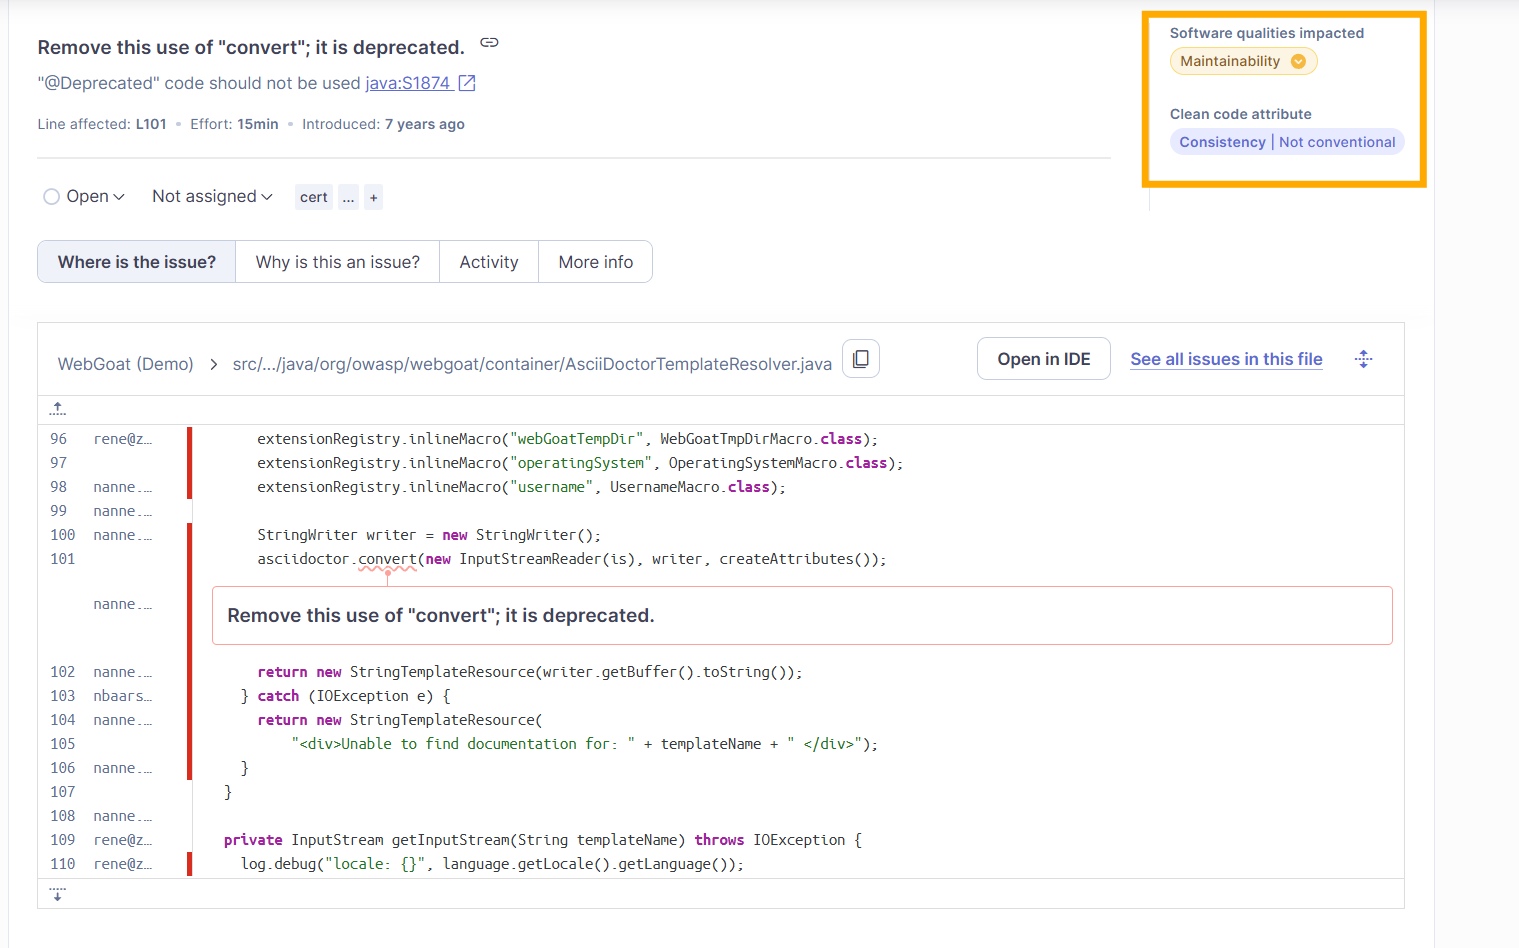Expand code lines below line 110
1519x948 pixels.
point(58,894)
